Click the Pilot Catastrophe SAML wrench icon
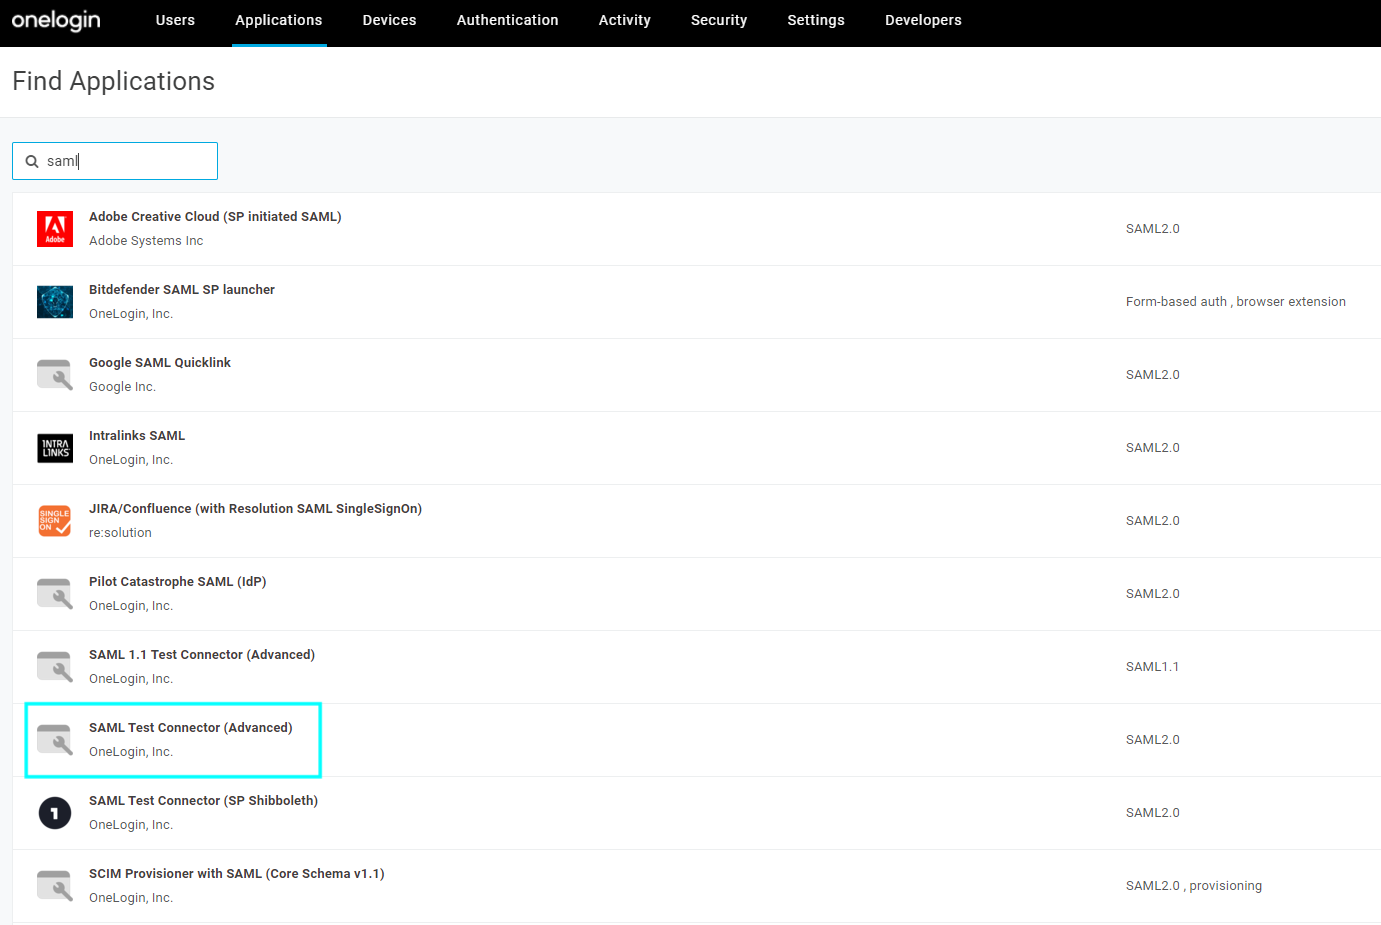 55,594
